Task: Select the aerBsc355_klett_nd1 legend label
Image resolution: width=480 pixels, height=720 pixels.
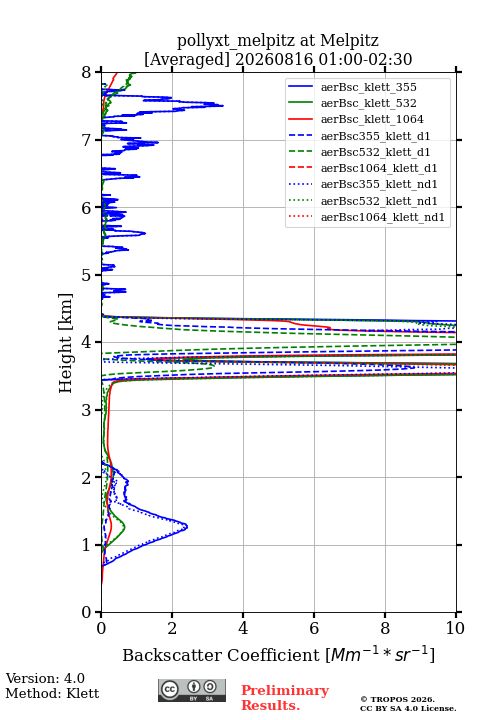Action: click(x=379, y=184)
